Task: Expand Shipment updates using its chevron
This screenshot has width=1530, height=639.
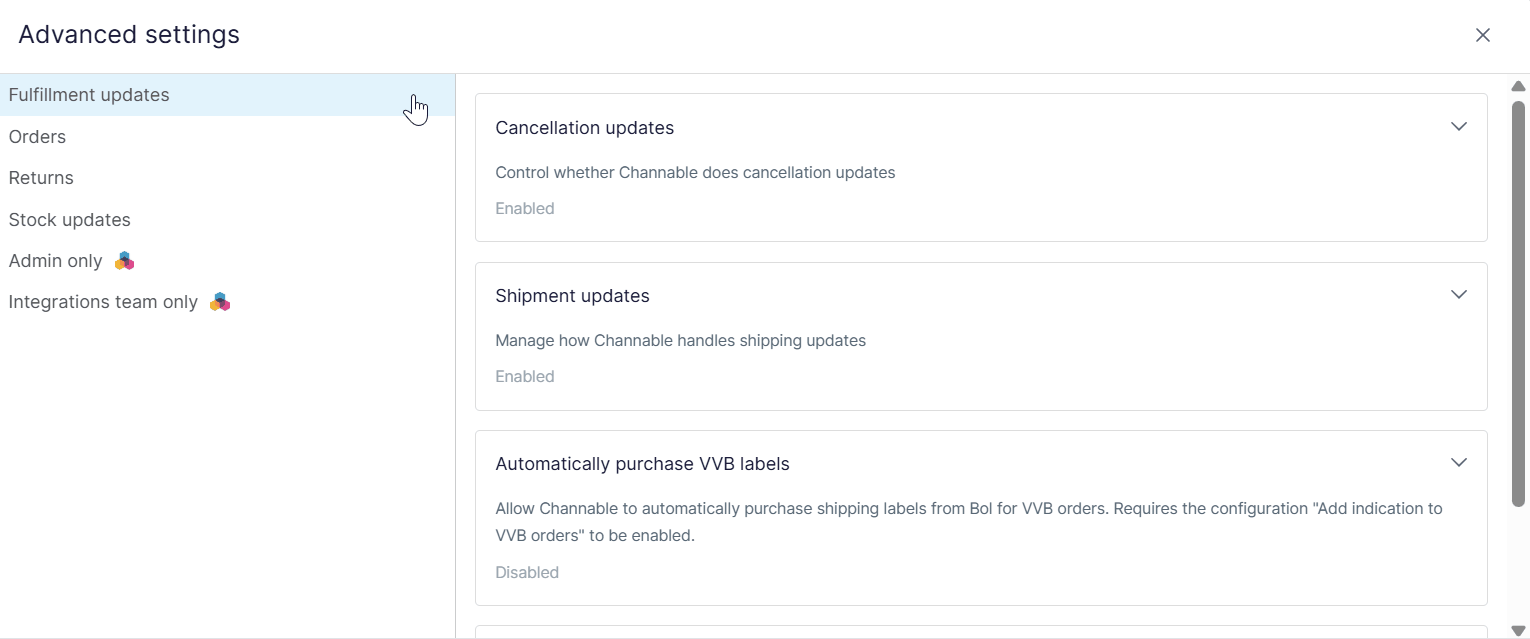Action: [x=1459, y=295]
